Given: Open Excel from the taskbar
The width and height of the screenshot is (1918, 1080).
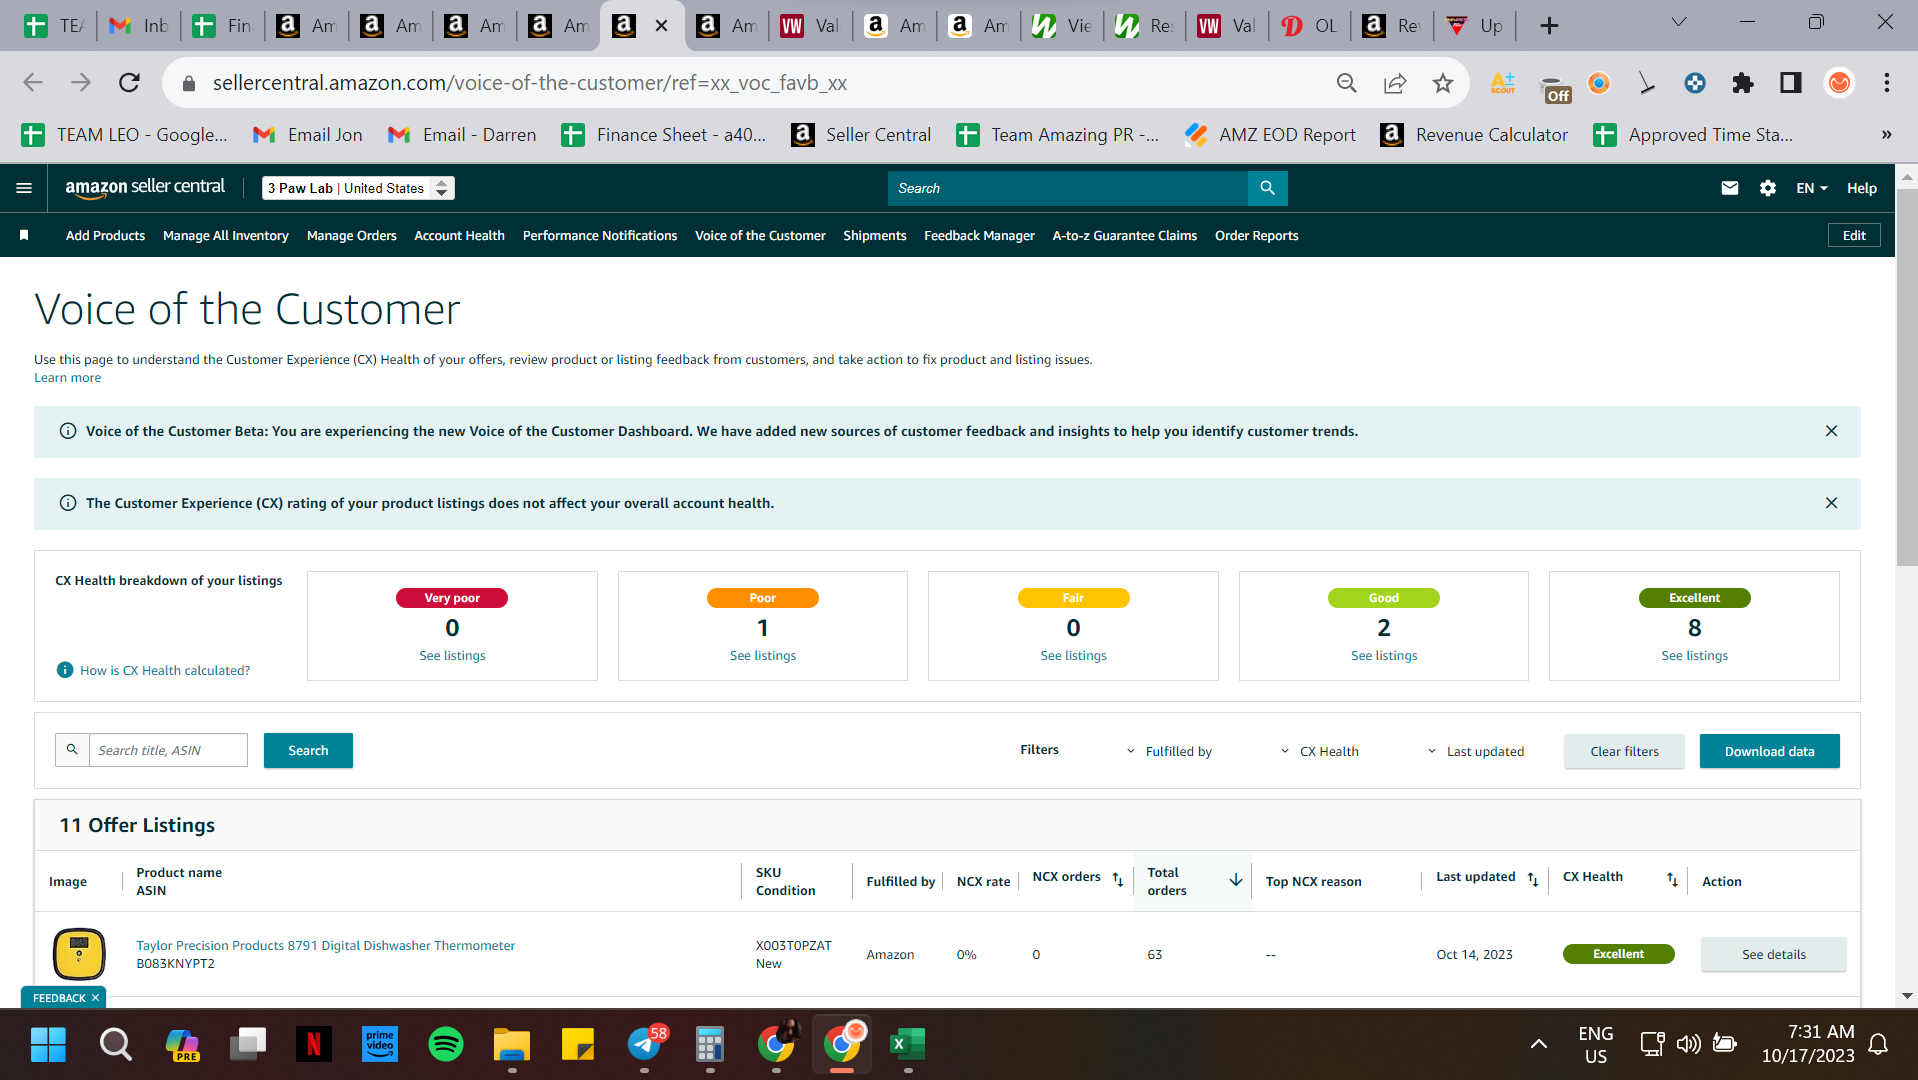Looking at the screenshot, I should coord(908,1044).
